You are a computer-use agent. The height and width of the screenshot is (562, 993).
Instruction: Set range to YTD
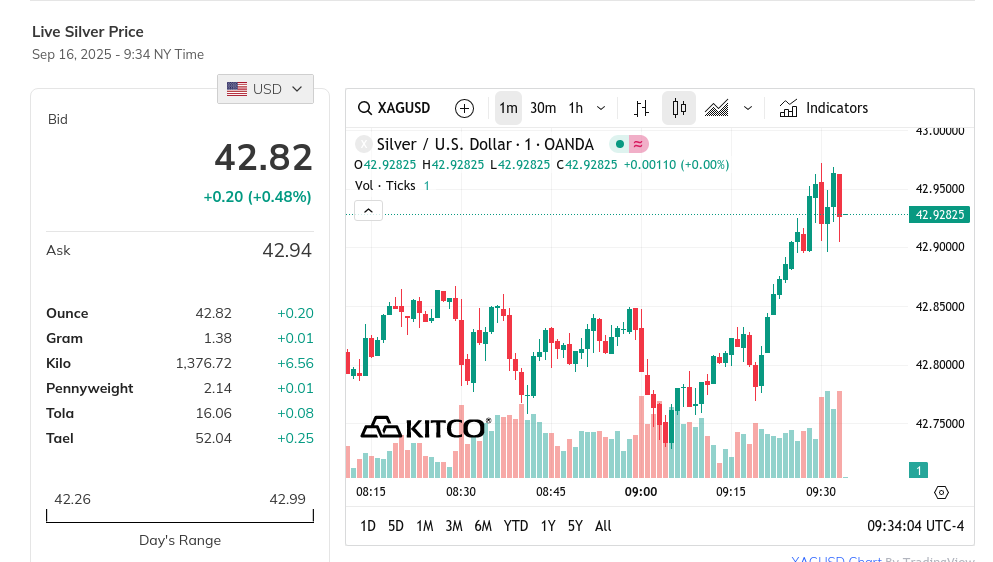515,526
